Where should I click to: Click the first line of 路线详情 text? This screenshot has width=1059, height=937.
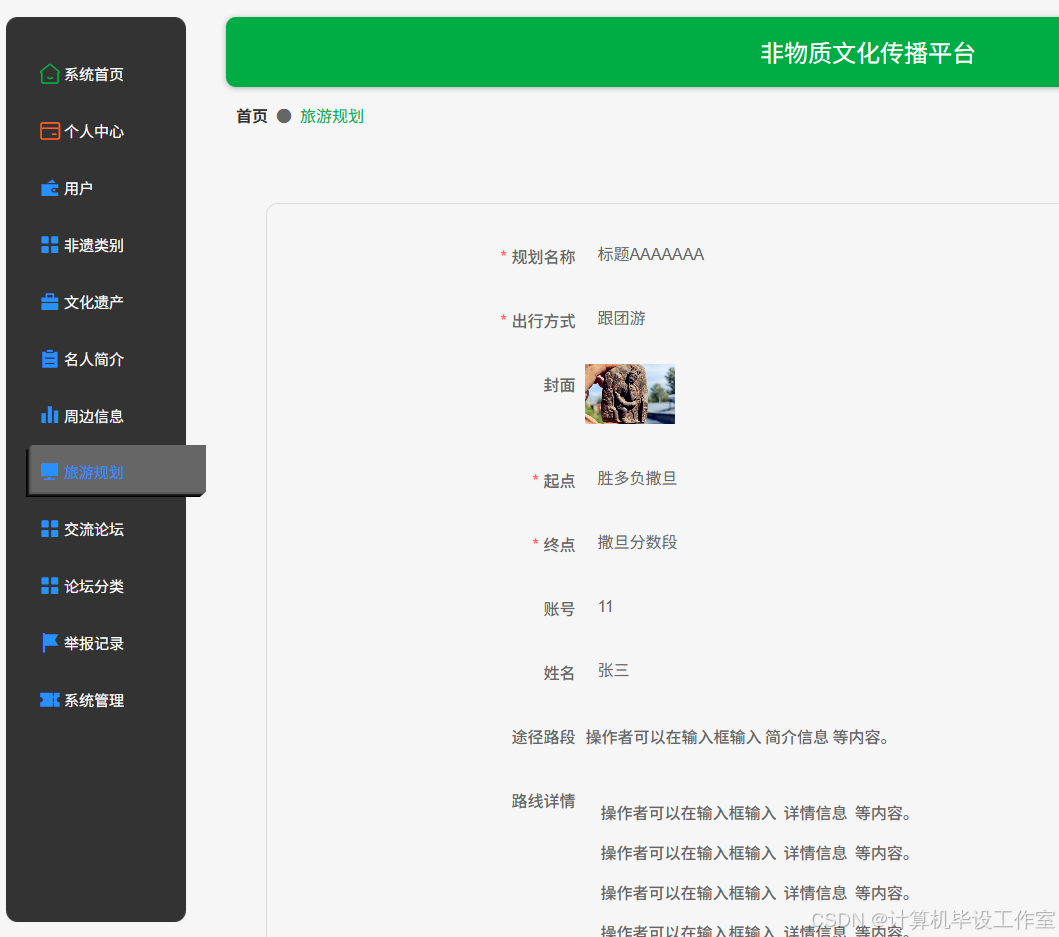click(x=756, y=813)
